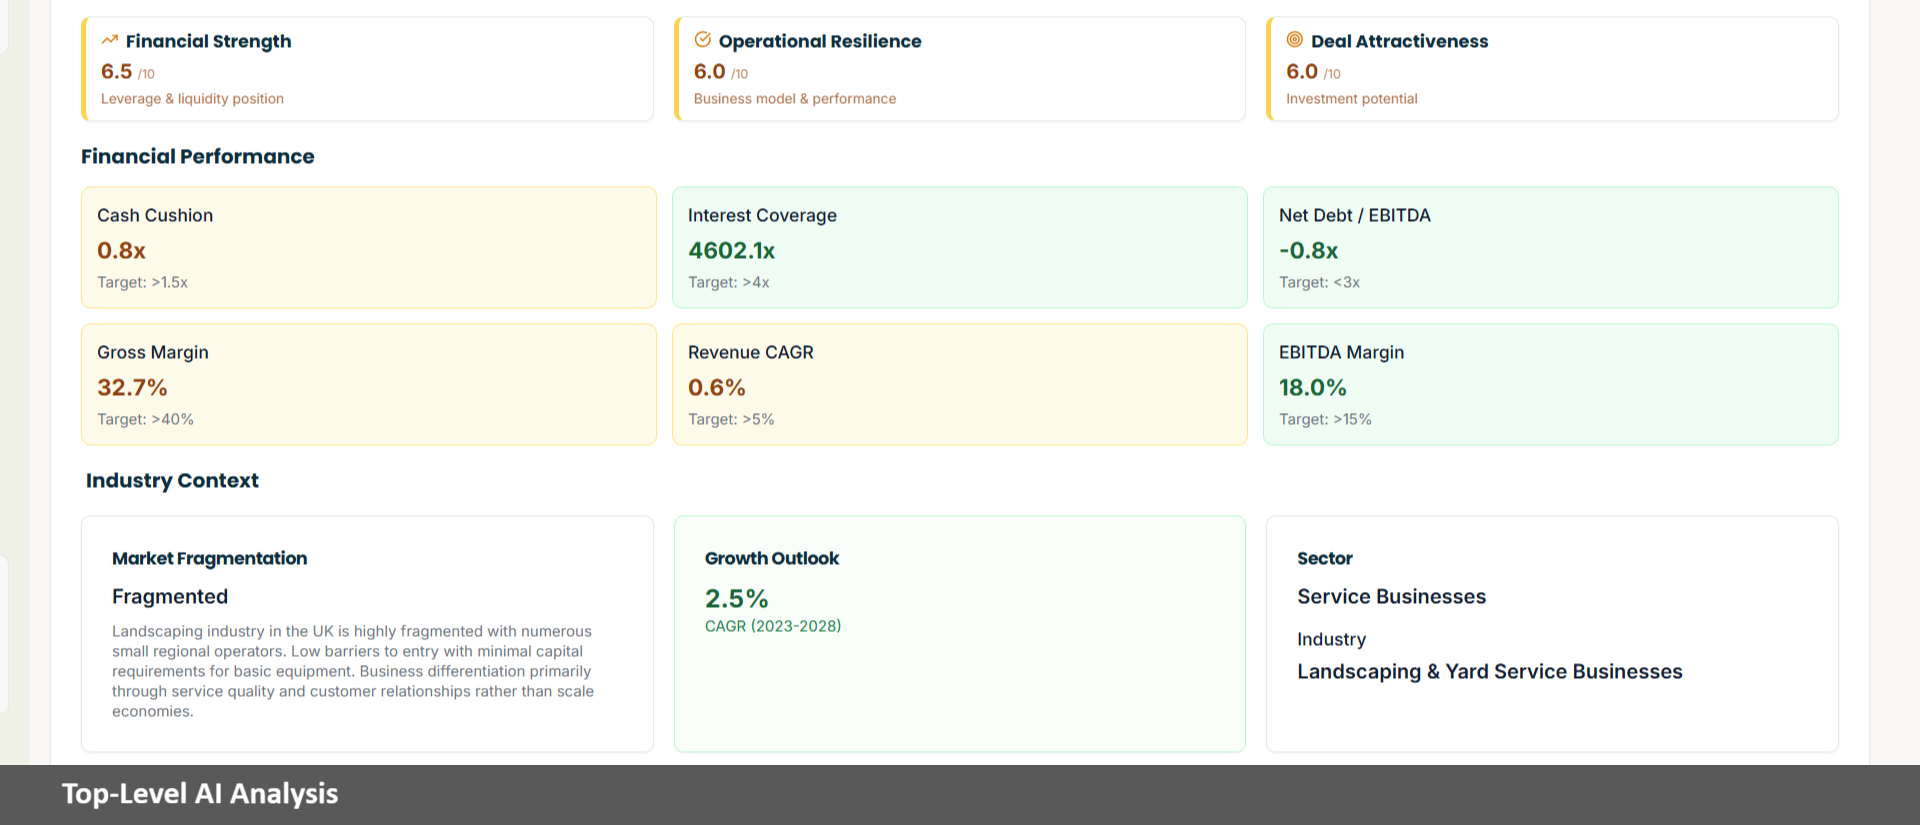
Task: Select the EBITDA Margin metric card
Action: tap(1550, 384)
